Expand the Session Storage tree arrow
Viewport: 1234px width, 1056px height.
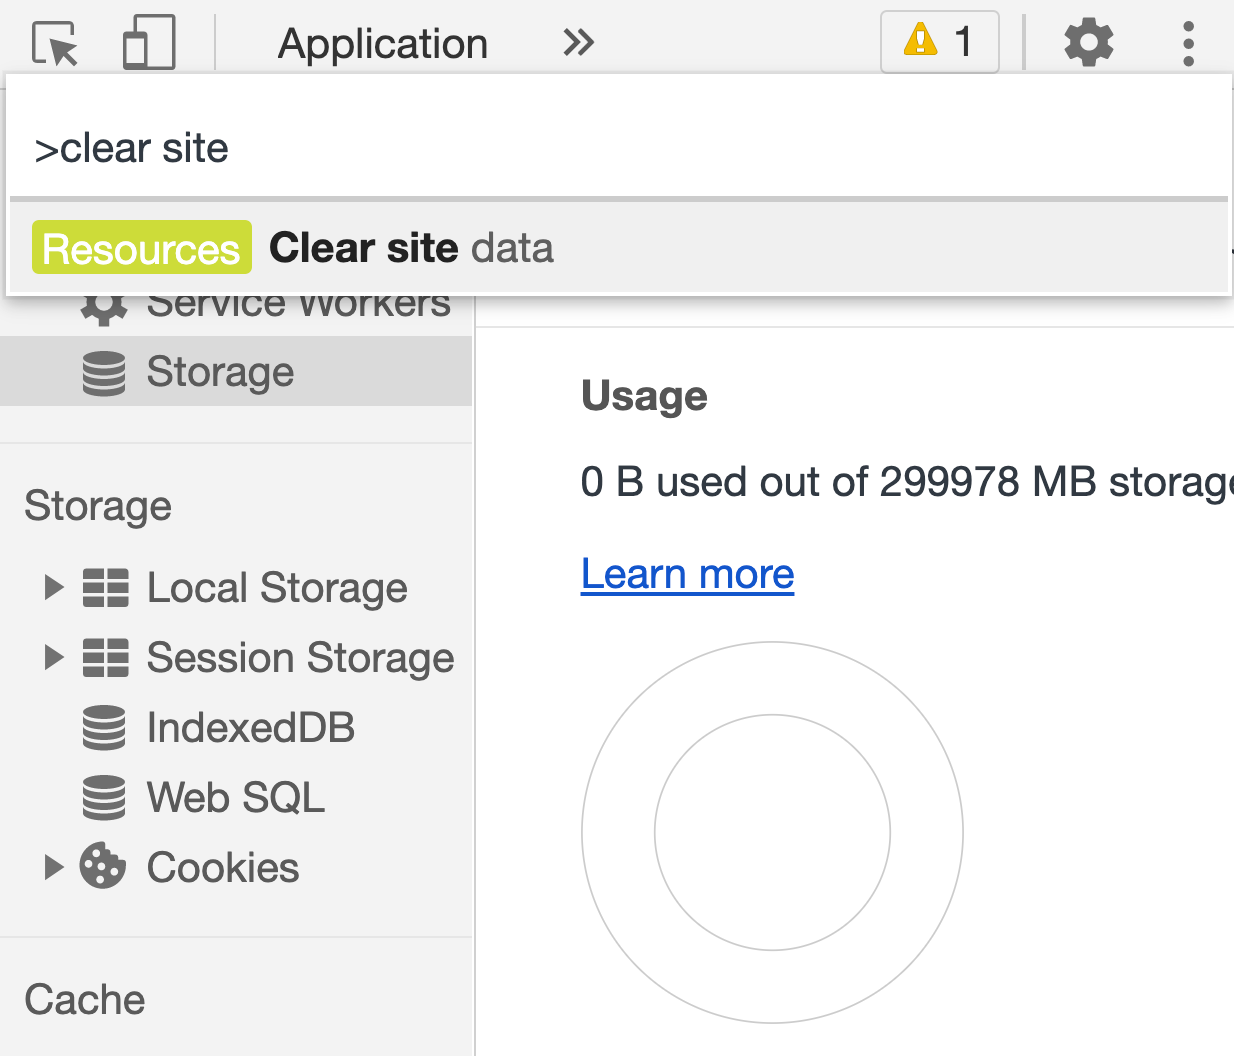(54, 657)
